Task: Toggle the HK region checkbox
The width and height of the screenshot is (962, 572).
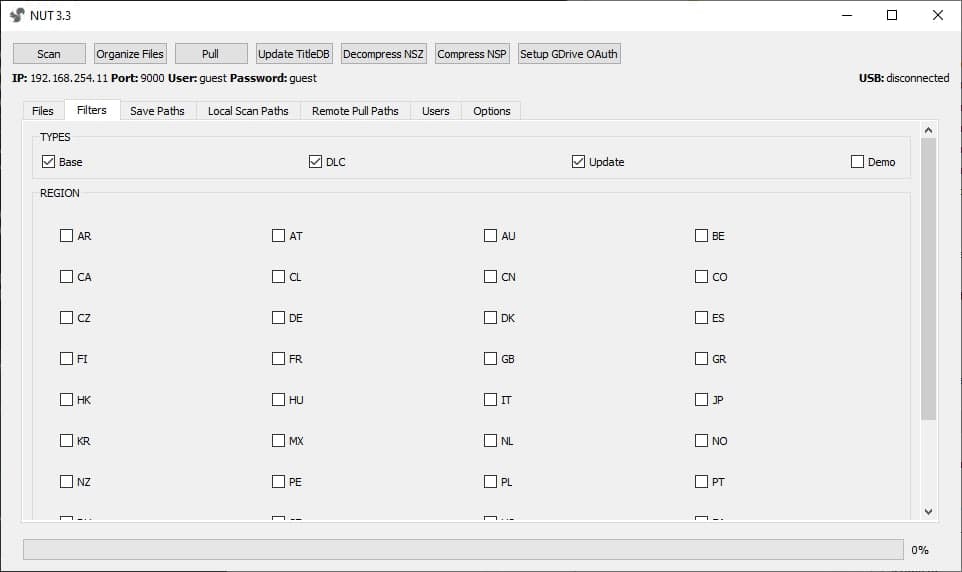Action: (x=66, y=400)
